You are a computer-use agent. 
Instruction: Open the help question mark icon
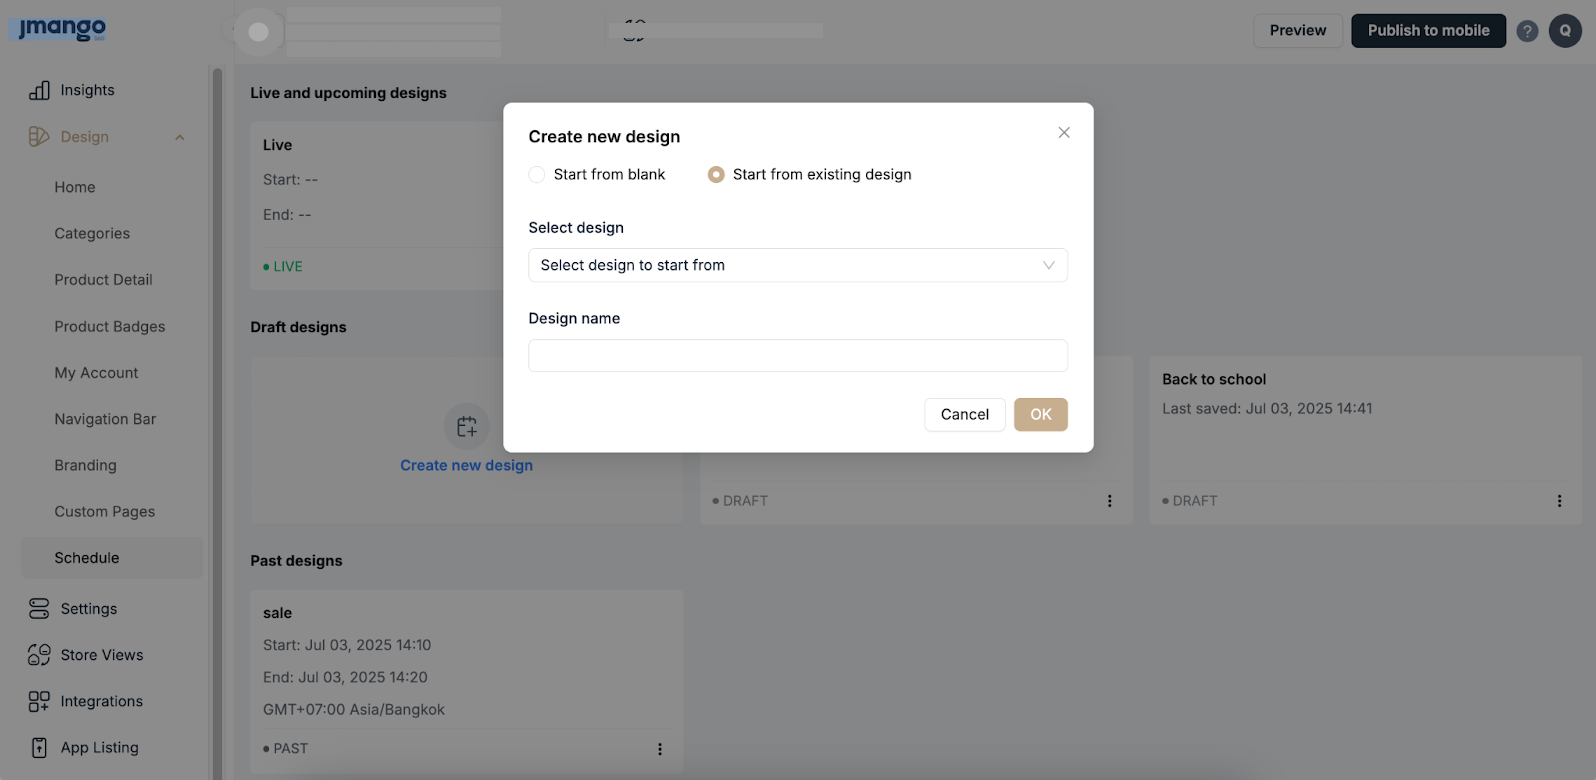(x=1526, y=31)
